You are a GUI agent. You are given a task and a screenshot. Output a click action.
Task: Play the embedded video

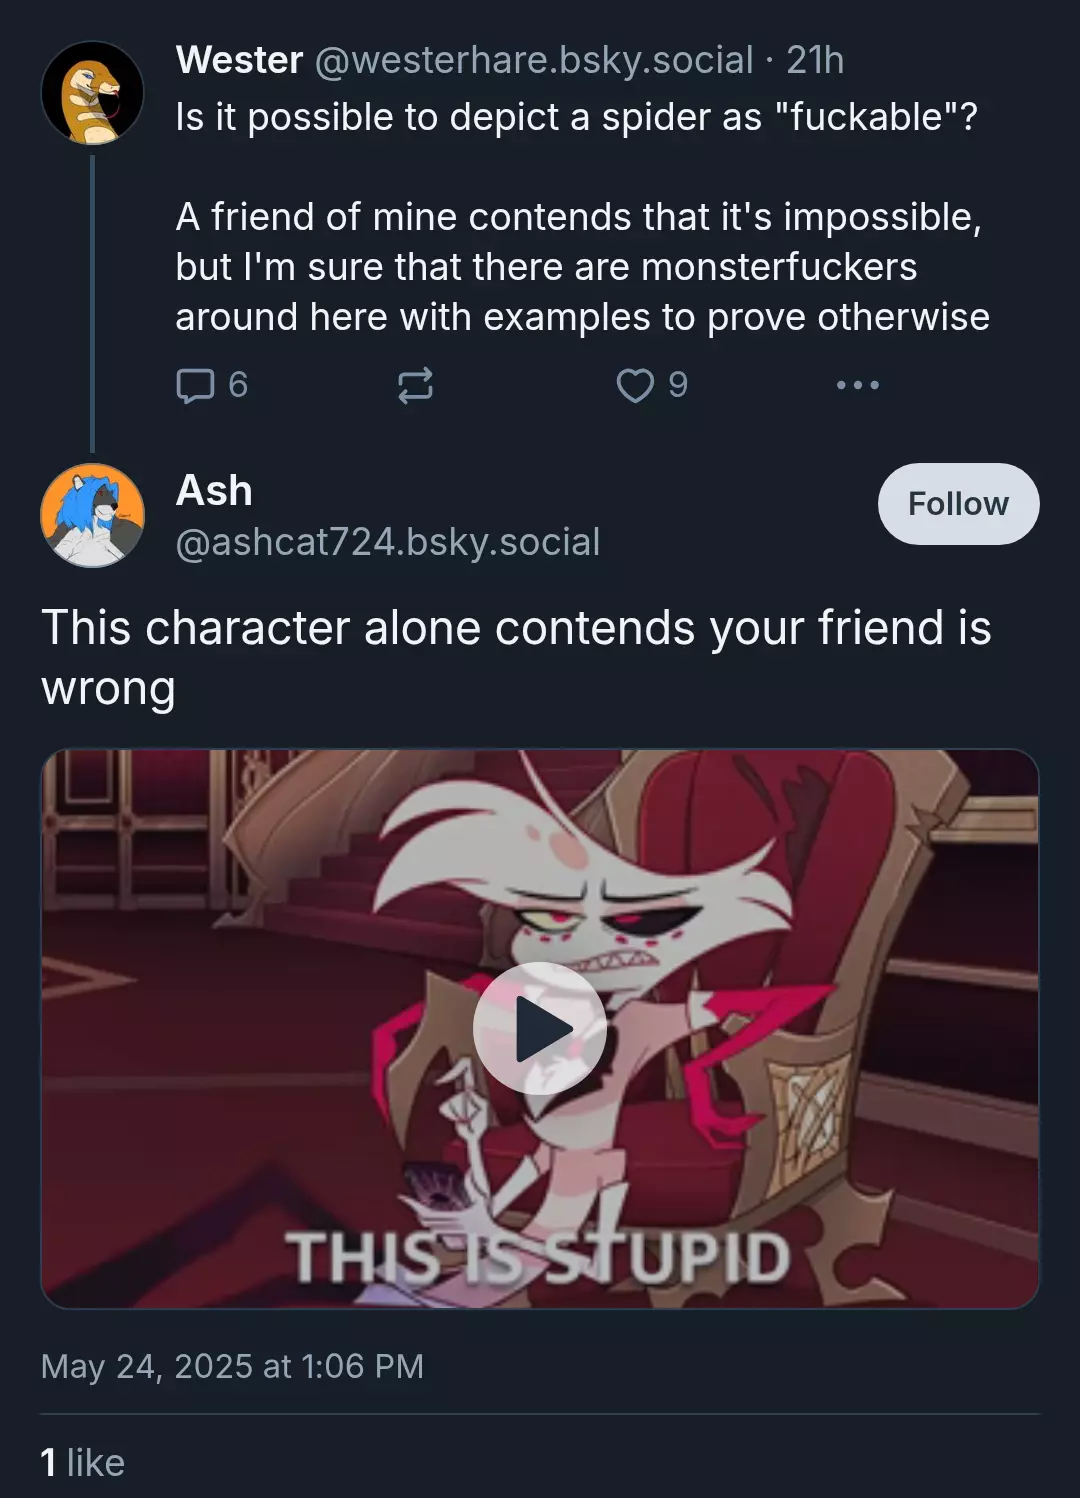tap(540, 1028)
